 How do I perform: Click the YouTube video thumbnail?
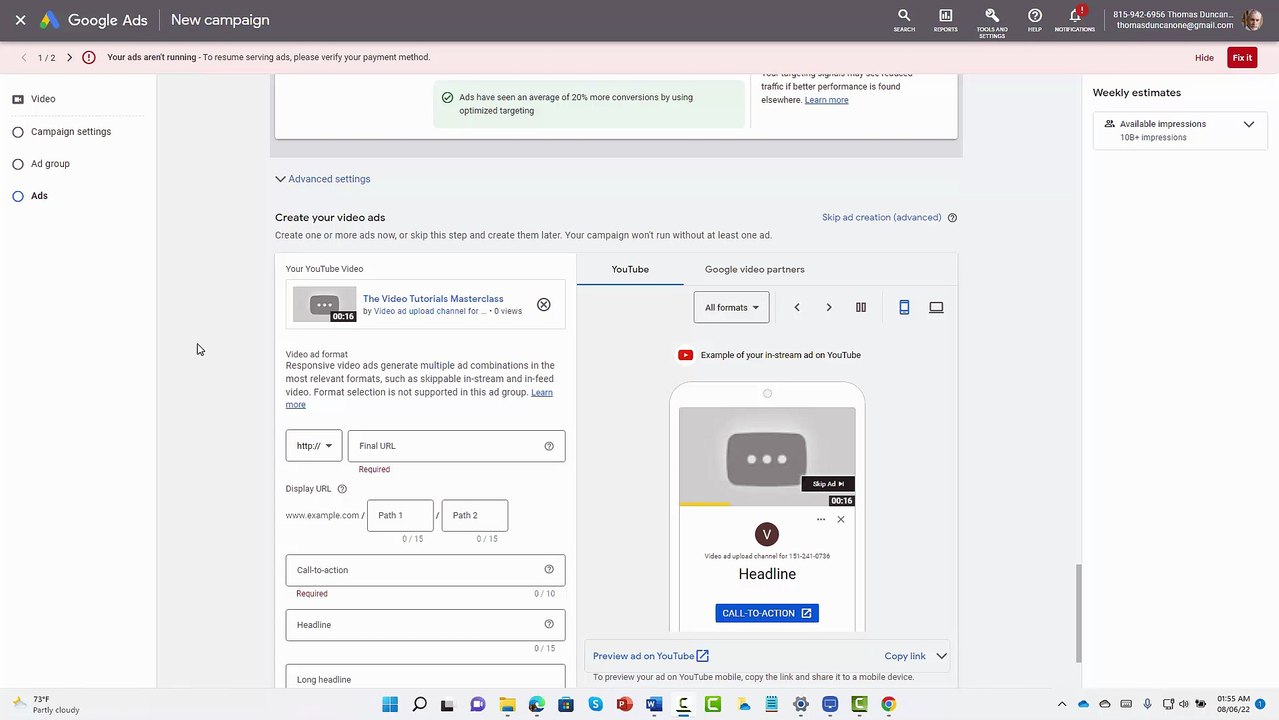[324, 304]
